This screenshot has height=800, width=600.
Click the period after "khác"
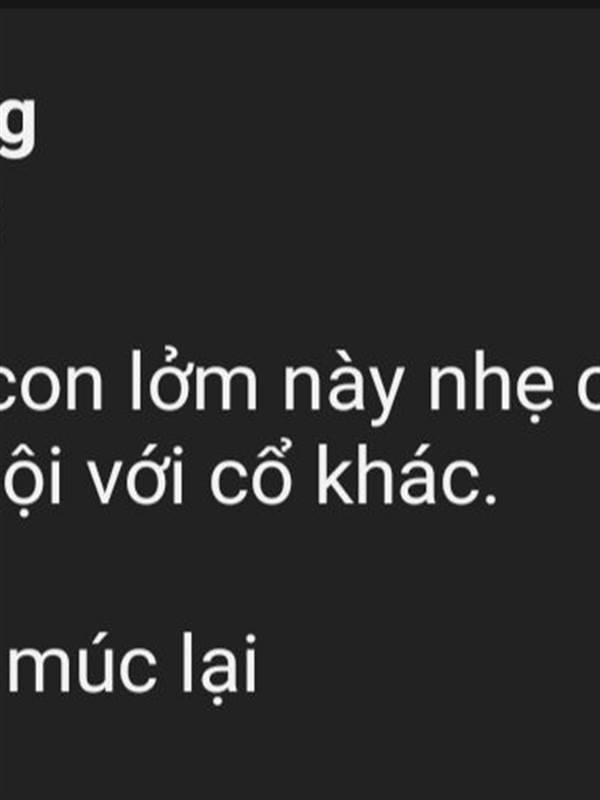(491, 499)
